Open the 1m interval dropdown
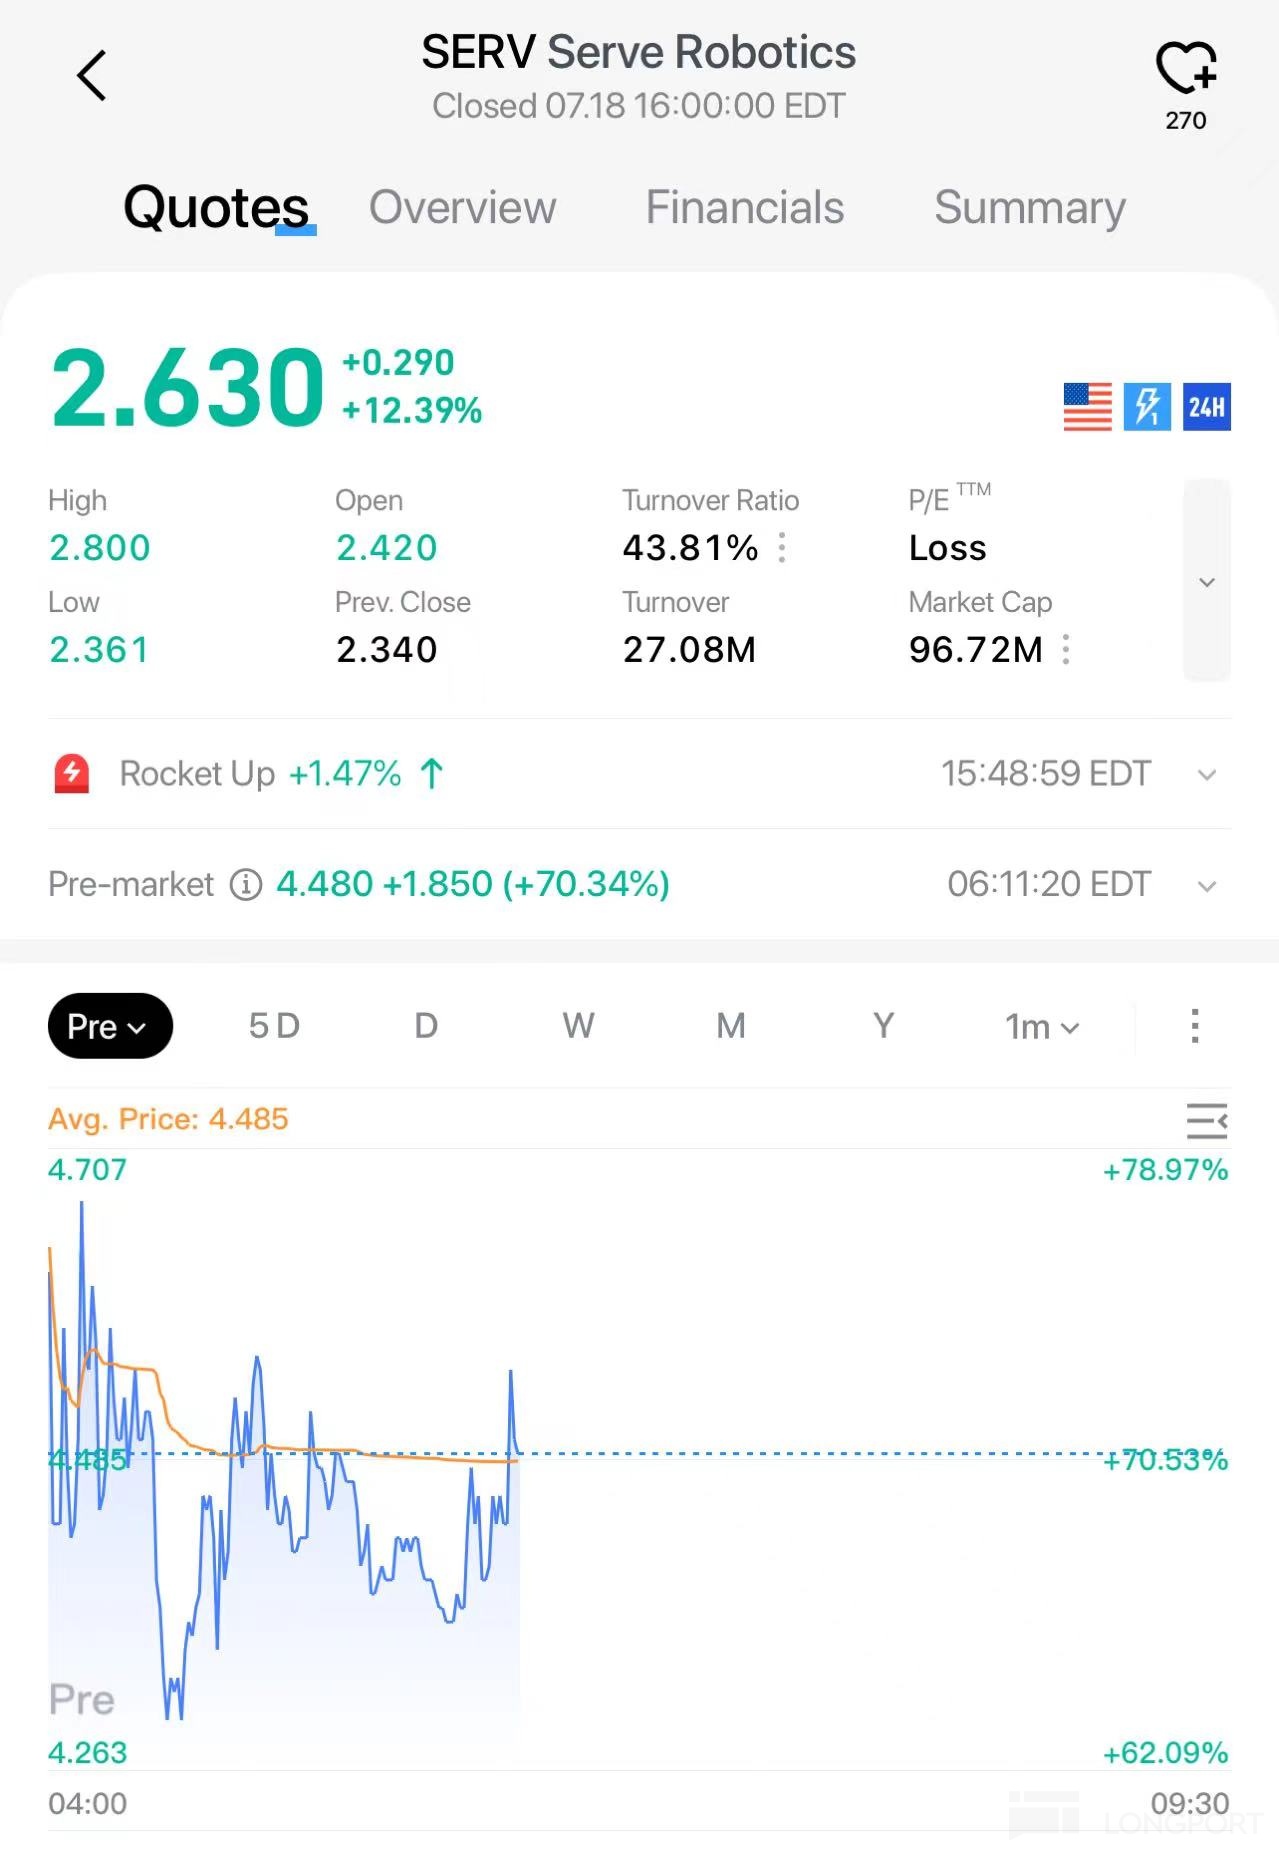The width and height of the screenshot is (1279, 1855). point(1042,1027)
